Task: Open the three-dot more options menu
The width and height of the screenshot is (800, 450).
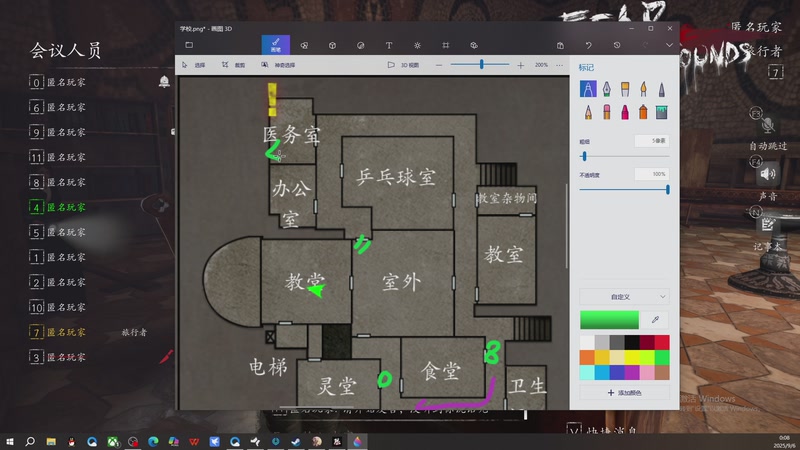Action: pos(560,65)
